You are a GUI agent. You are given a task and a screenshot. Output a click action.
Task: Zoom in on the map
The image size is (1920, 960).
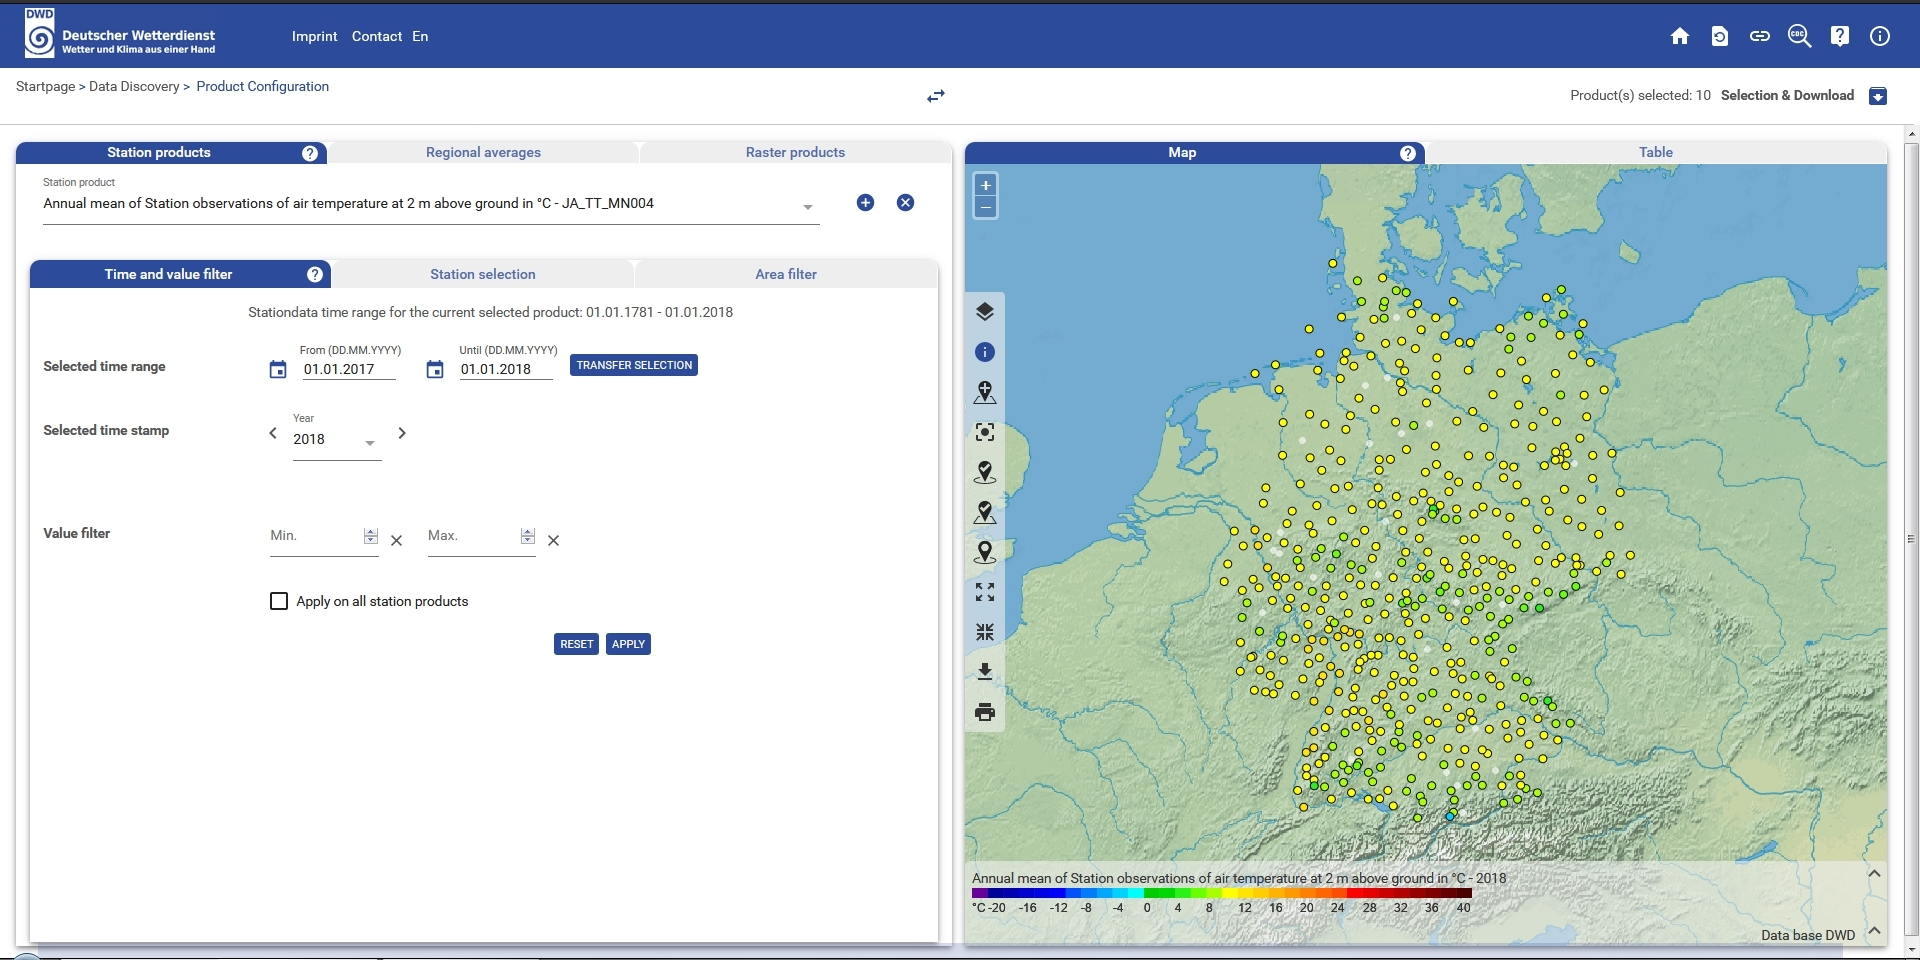tap(985, 185)
